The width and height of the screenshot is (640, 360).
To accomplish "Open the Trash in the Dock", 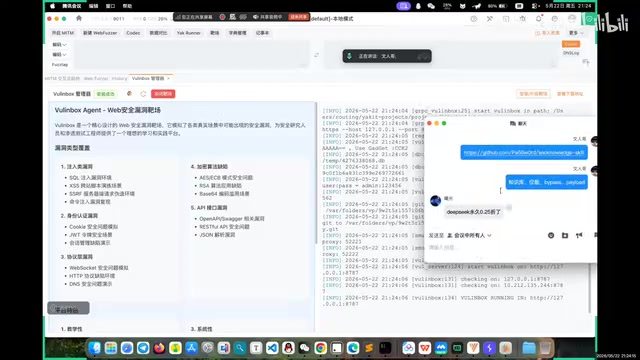I will pyautogui.click(x=545, y=348).
